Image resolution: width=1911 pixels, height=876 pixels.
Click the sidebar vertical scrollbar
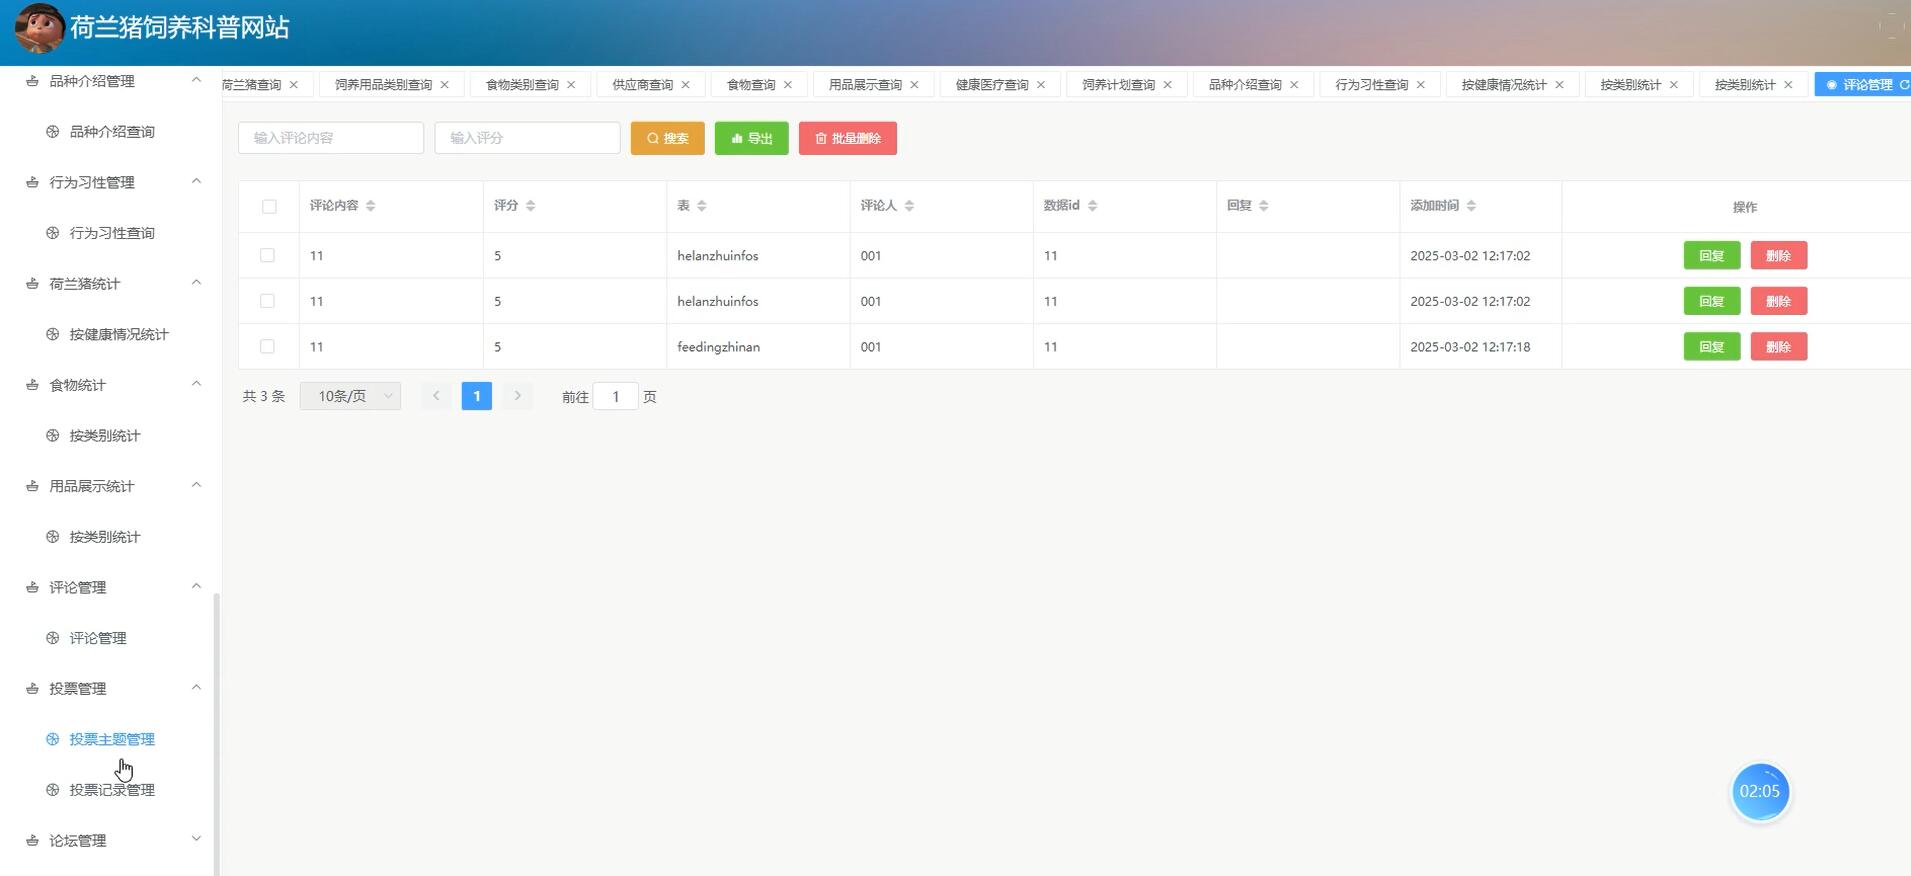coord(216,734)
